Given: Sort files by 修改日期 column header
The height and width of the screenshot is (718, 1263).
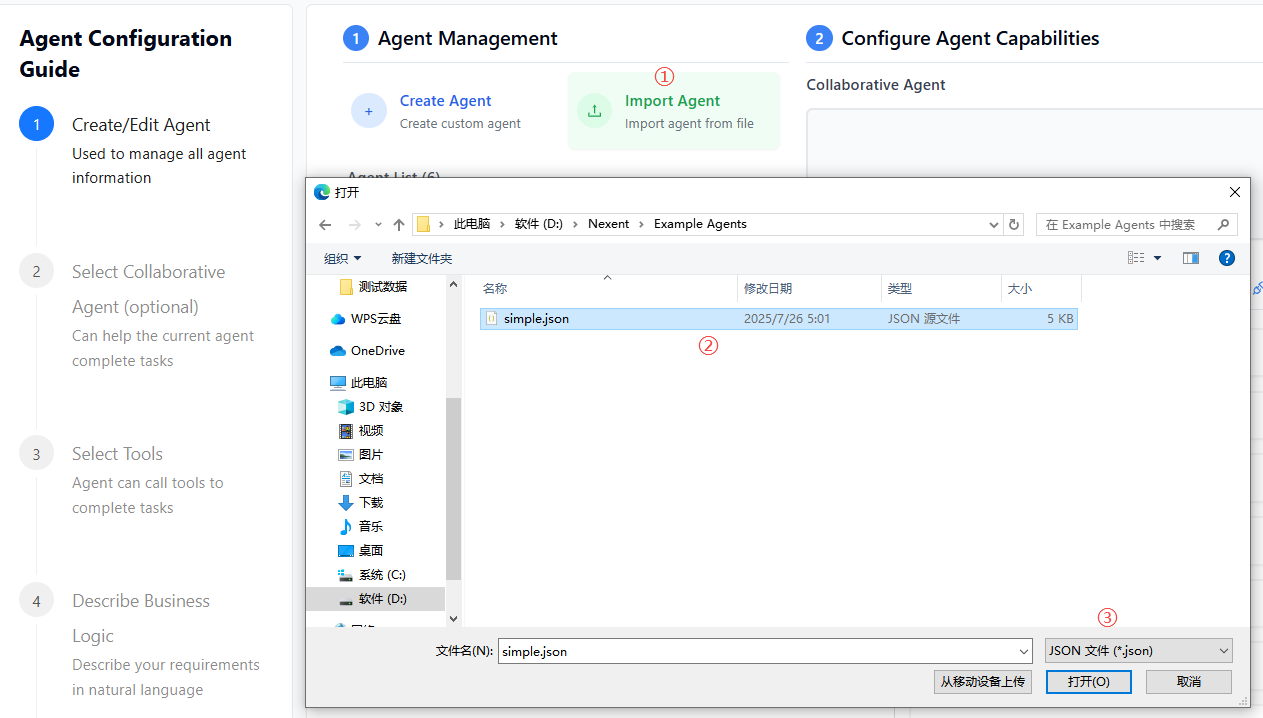Looking at the screenshot, I should pos(768,288).
